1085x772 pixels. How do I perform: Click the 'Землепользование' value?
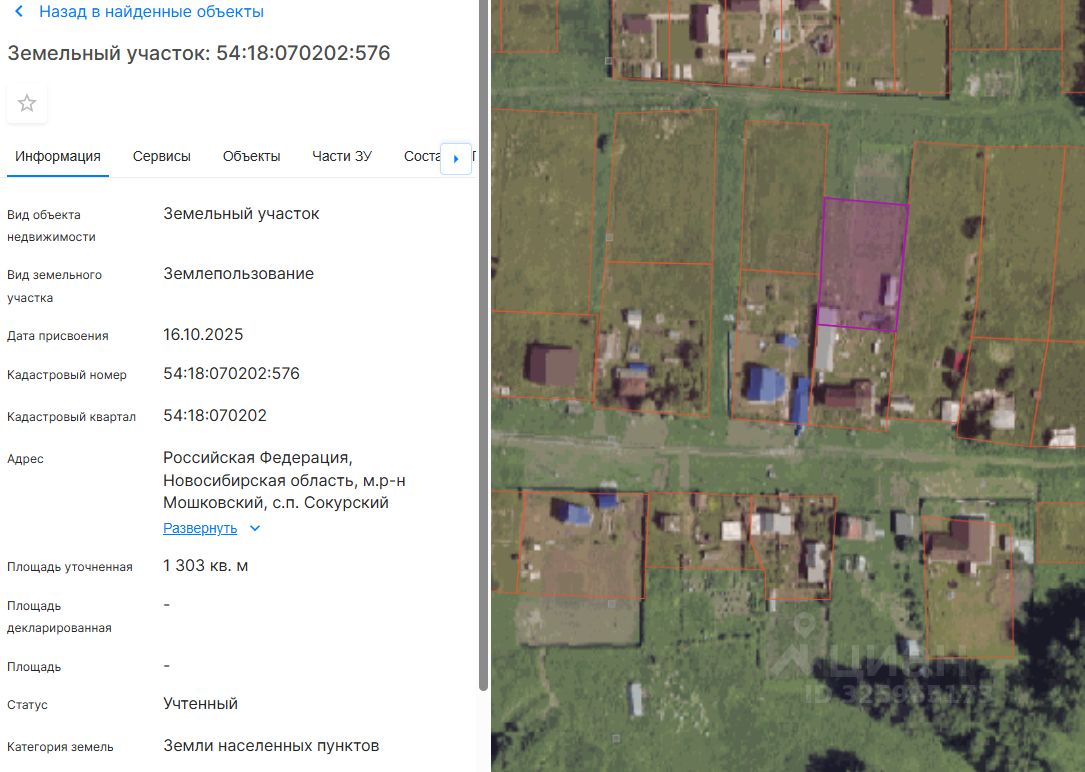point(239,274)
